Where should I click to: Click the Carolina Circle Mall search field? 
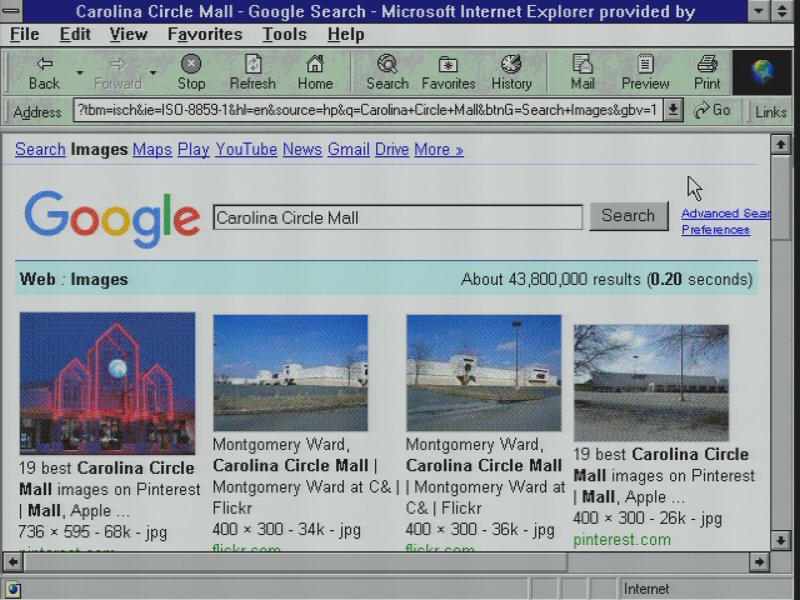397,217
